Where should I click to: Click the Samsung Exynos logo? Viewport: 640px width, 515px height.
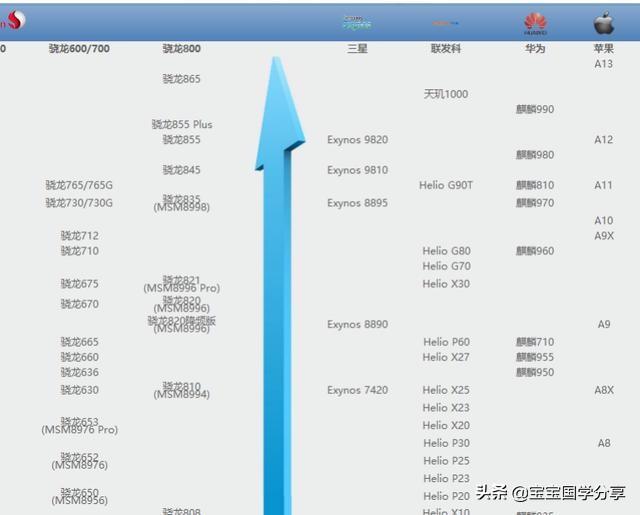coord(357,23)
